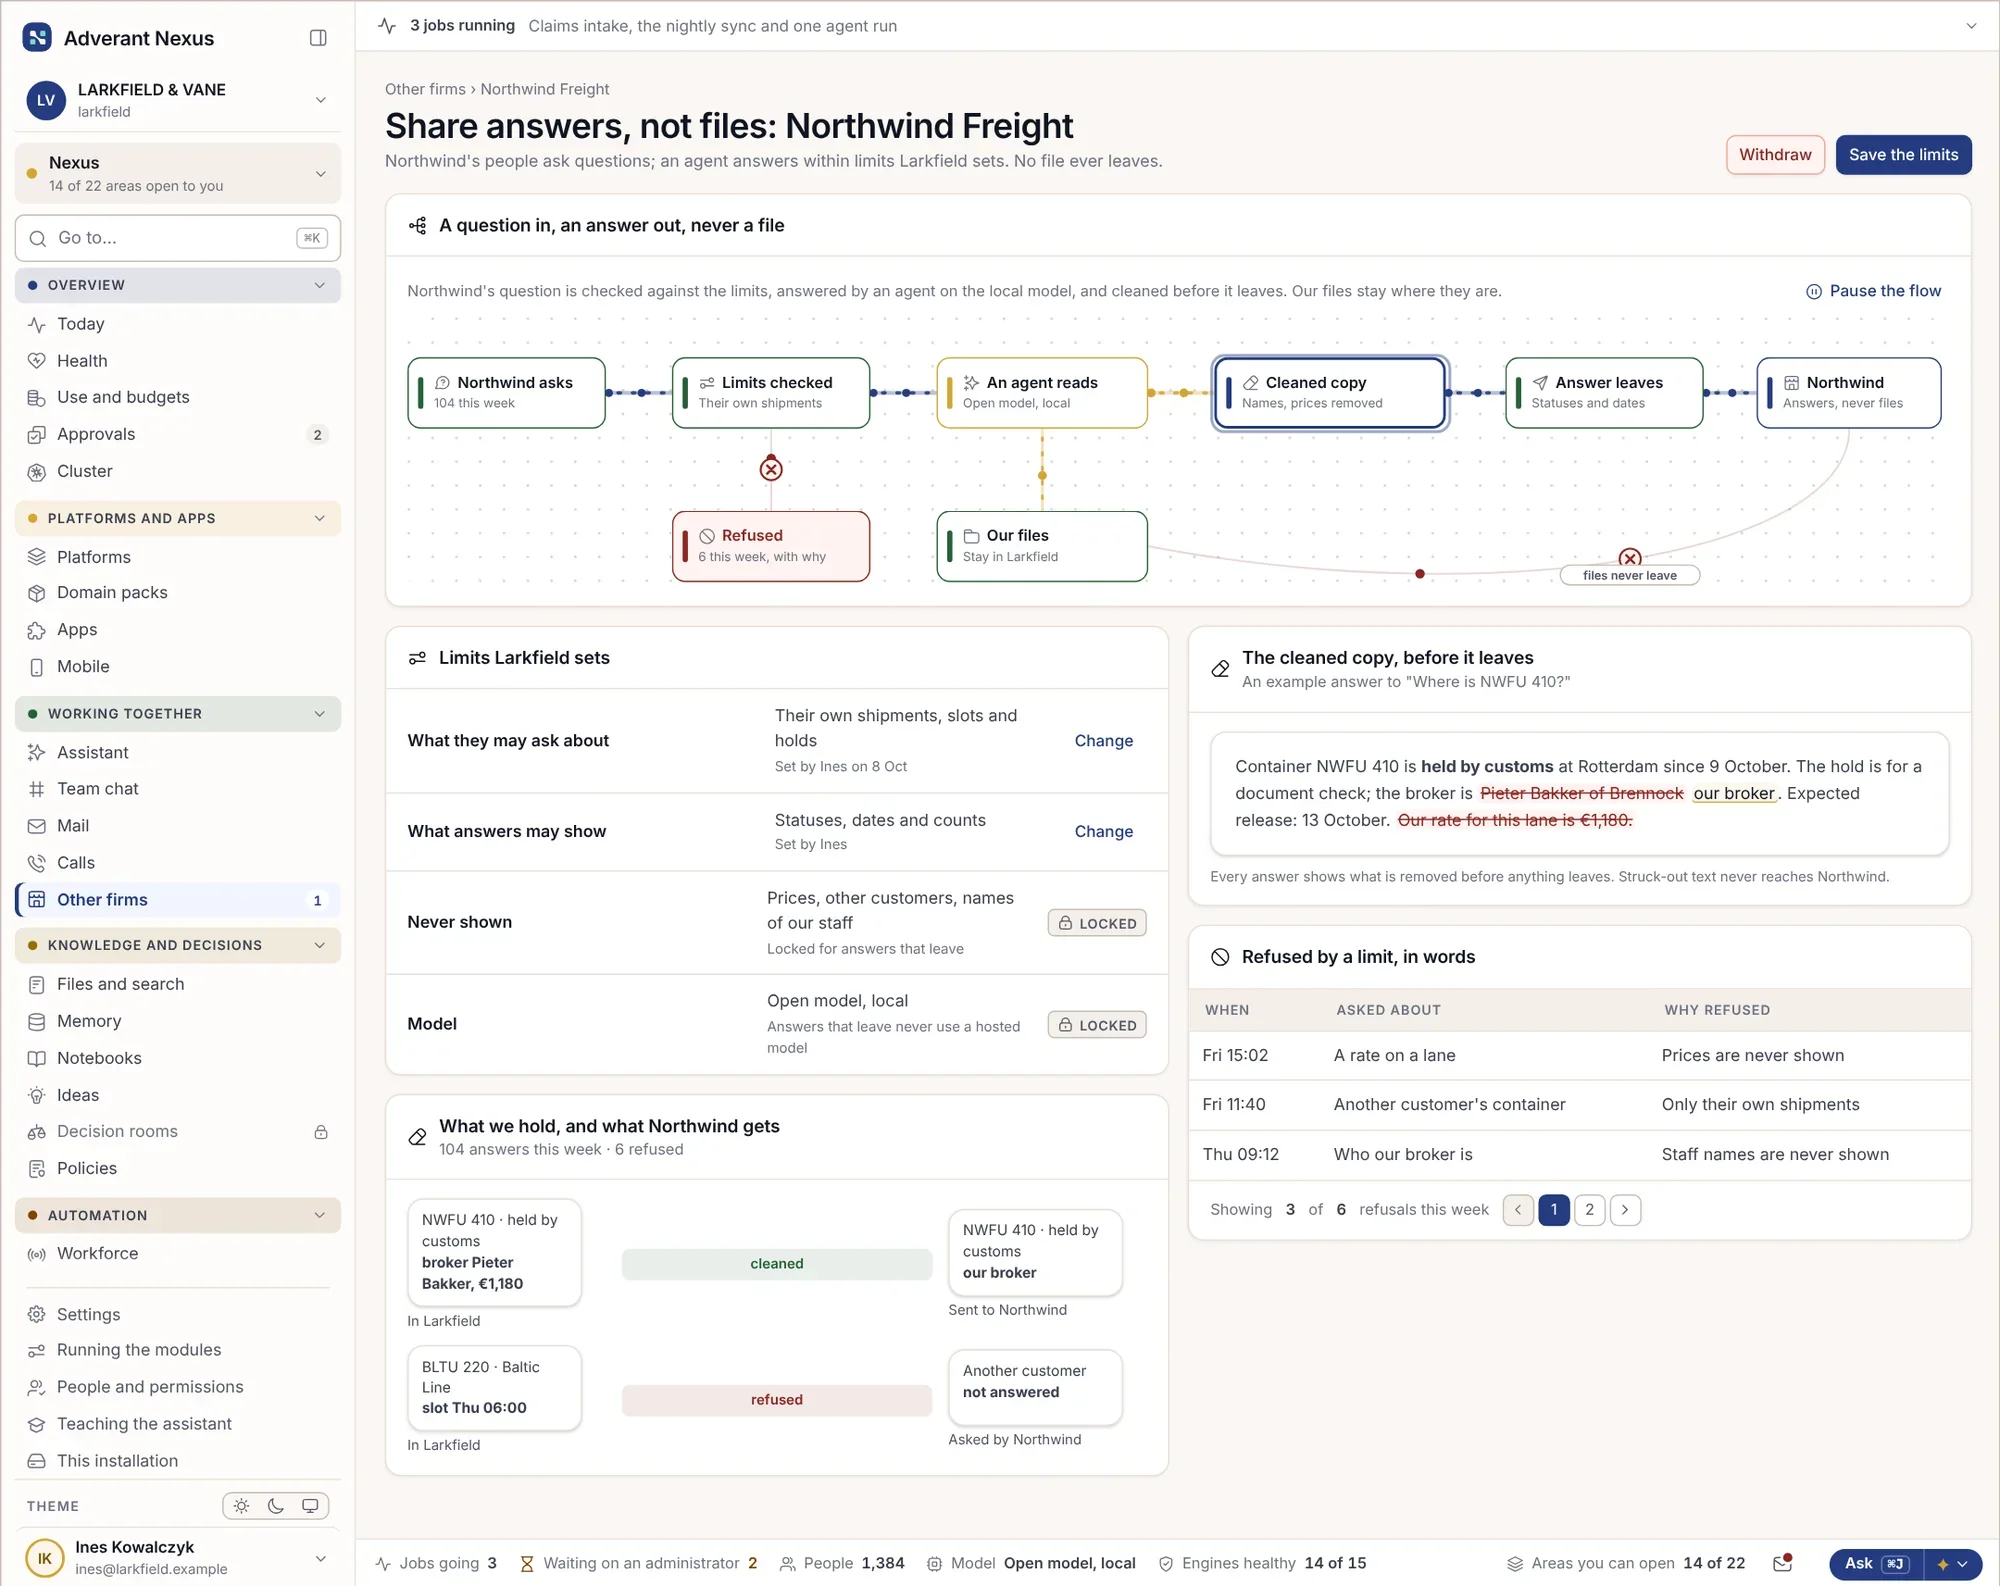Image resolution: width=2000 pixels, height=1586 pixels.
Task: Open Workforce under Automation
Action: tap(178, 1254)
